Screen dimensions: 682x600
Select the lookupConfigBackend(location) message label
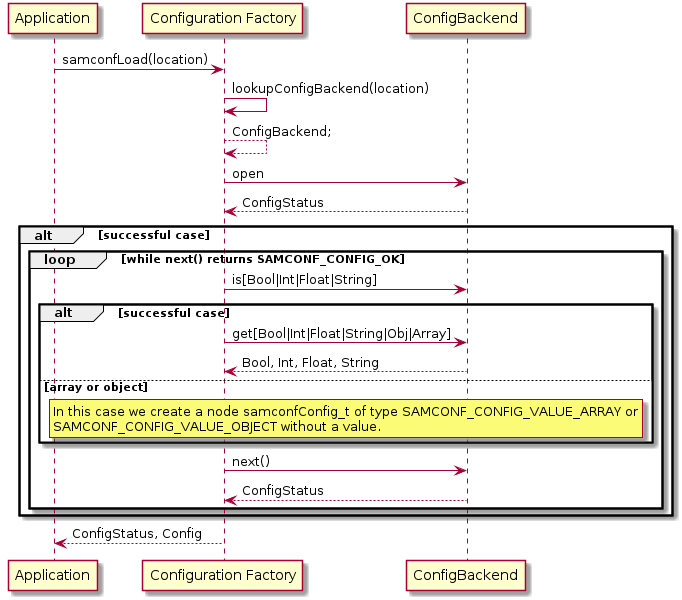pos(330,88)
